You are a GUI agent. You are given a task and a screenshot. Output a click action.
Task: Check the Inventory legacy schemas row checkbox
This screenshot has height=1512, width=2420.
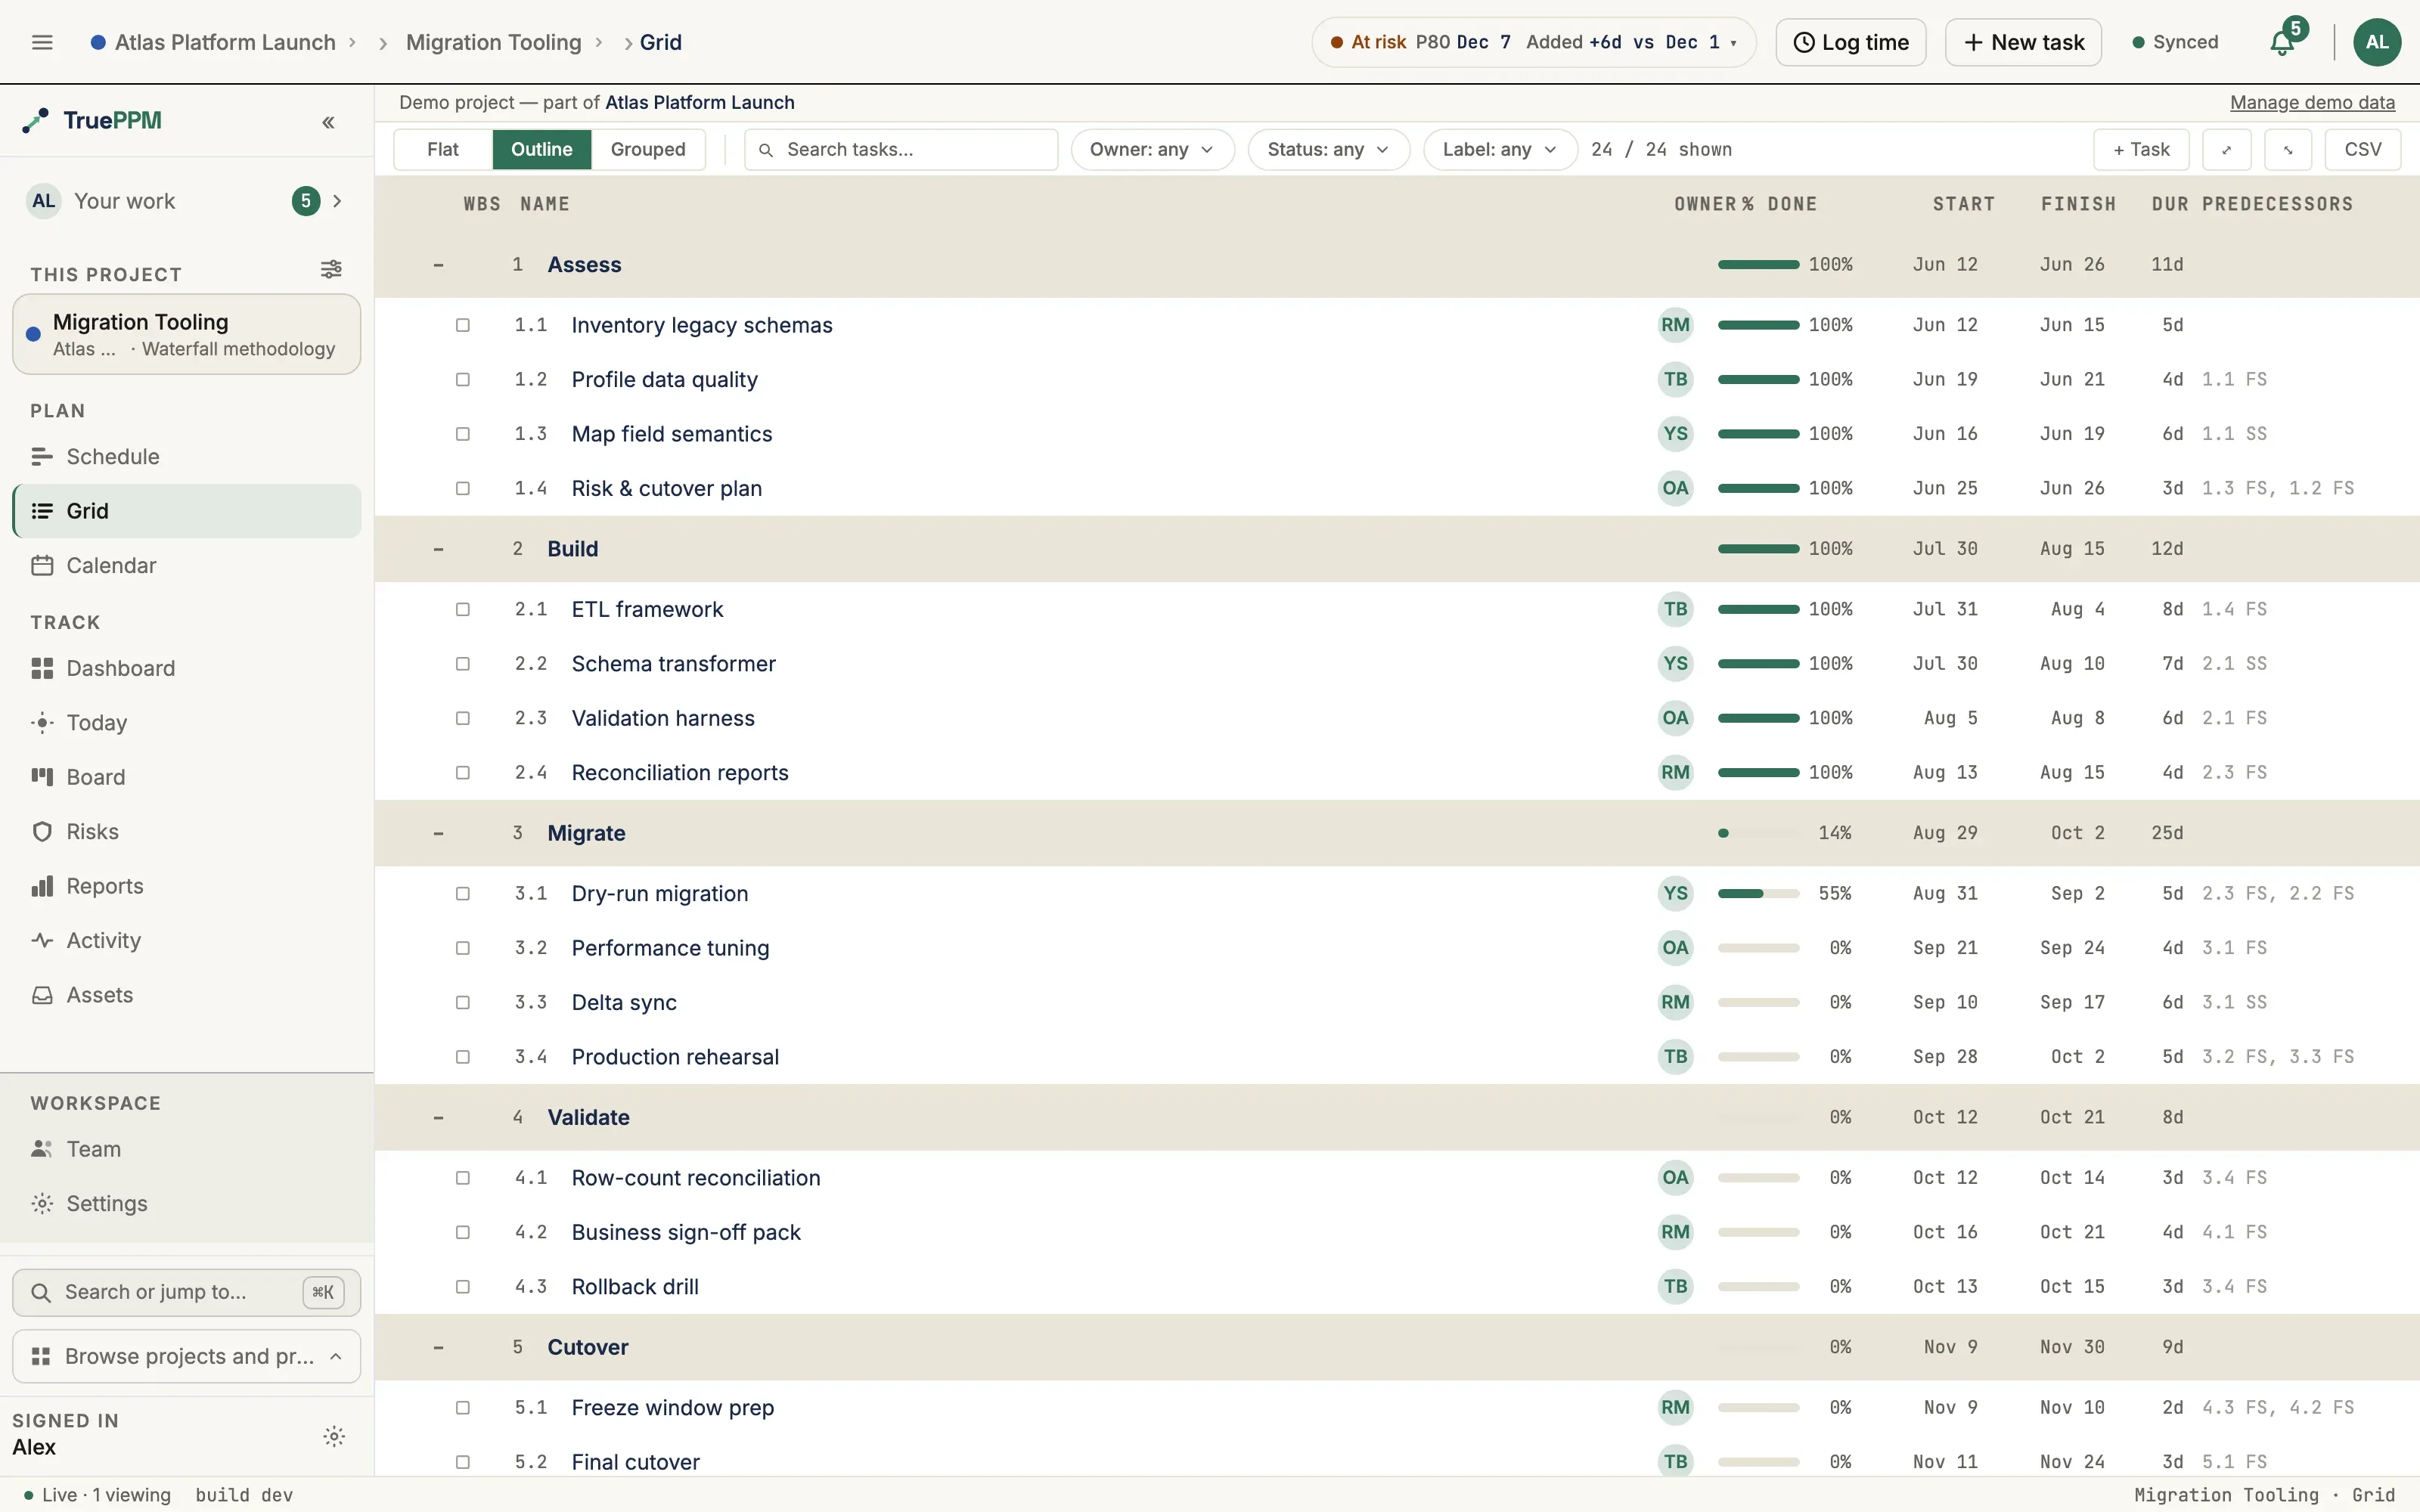click(x=463, y=325)
